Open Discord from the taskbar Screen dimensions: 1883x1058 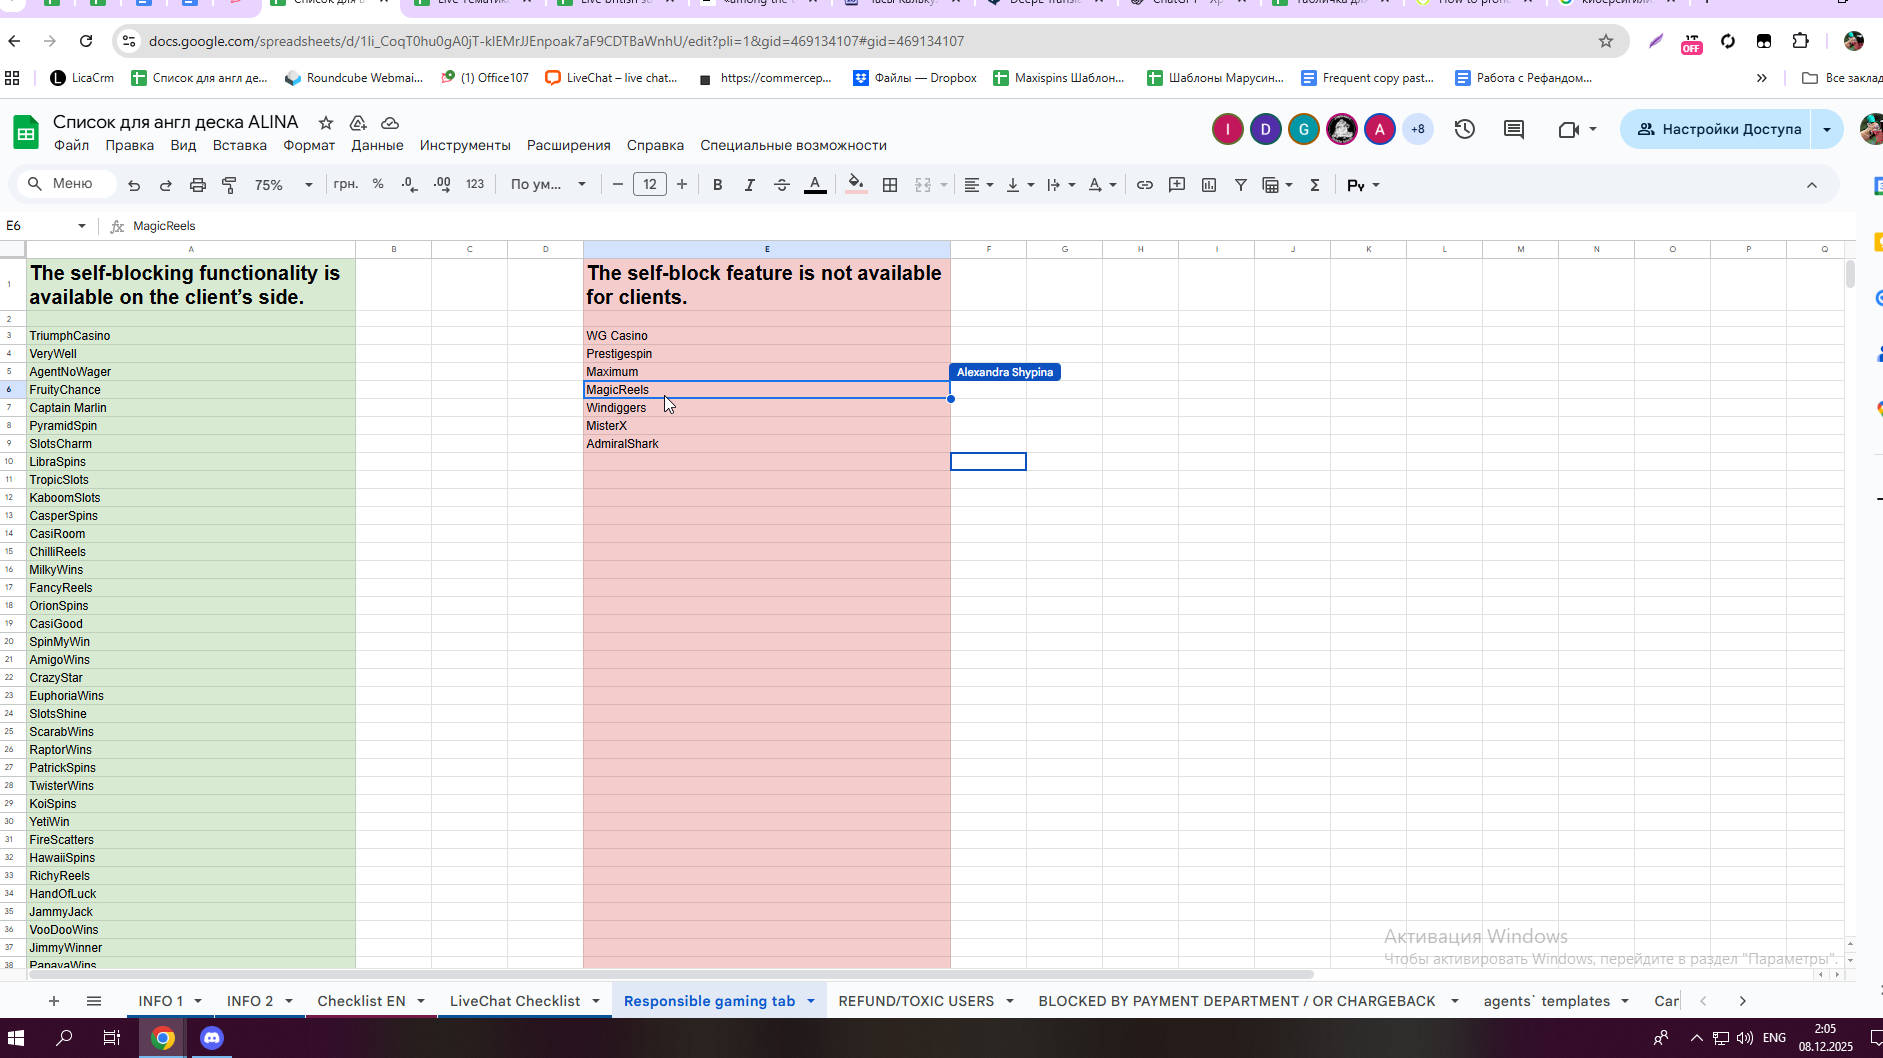click(x=211, y=1038)
